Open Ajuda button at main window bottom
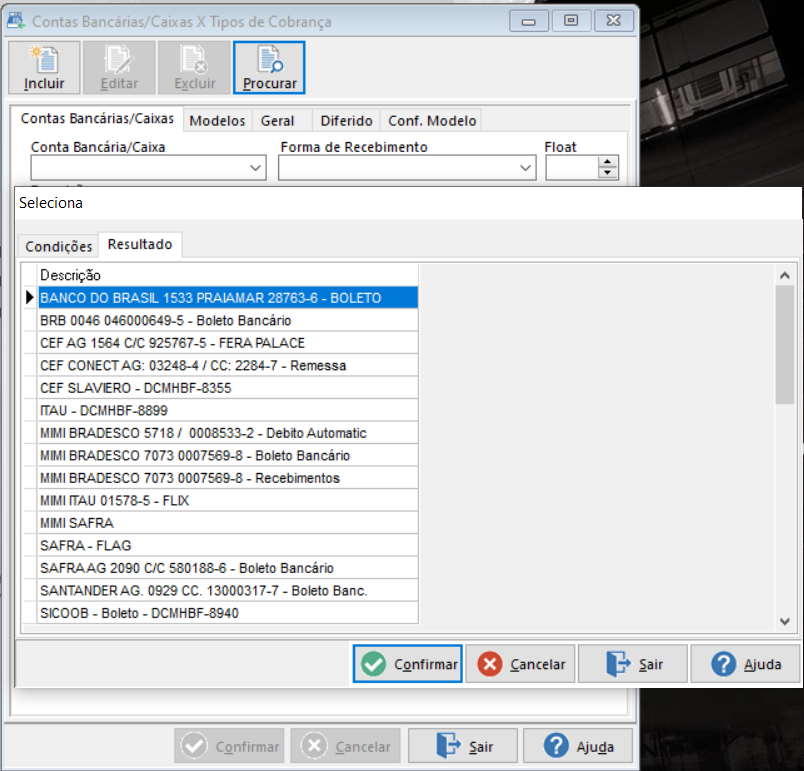The image size is (804, 771). tap(578, 746)
